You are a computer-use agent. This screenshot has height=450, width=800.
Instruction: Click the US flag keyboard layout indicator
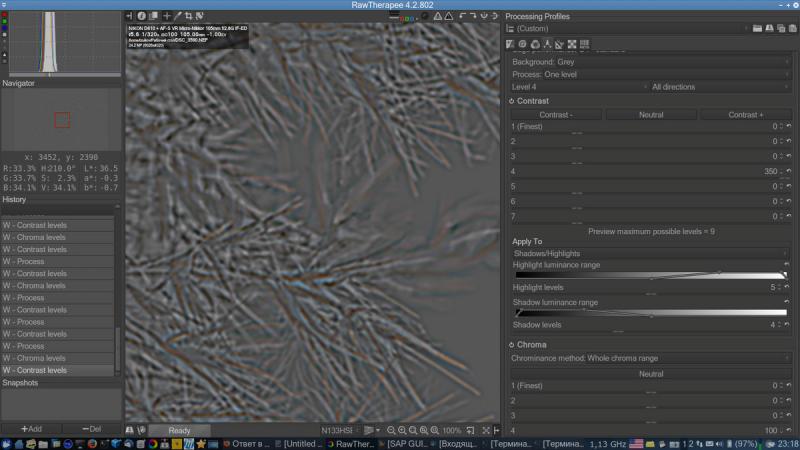tap(636, 444)
